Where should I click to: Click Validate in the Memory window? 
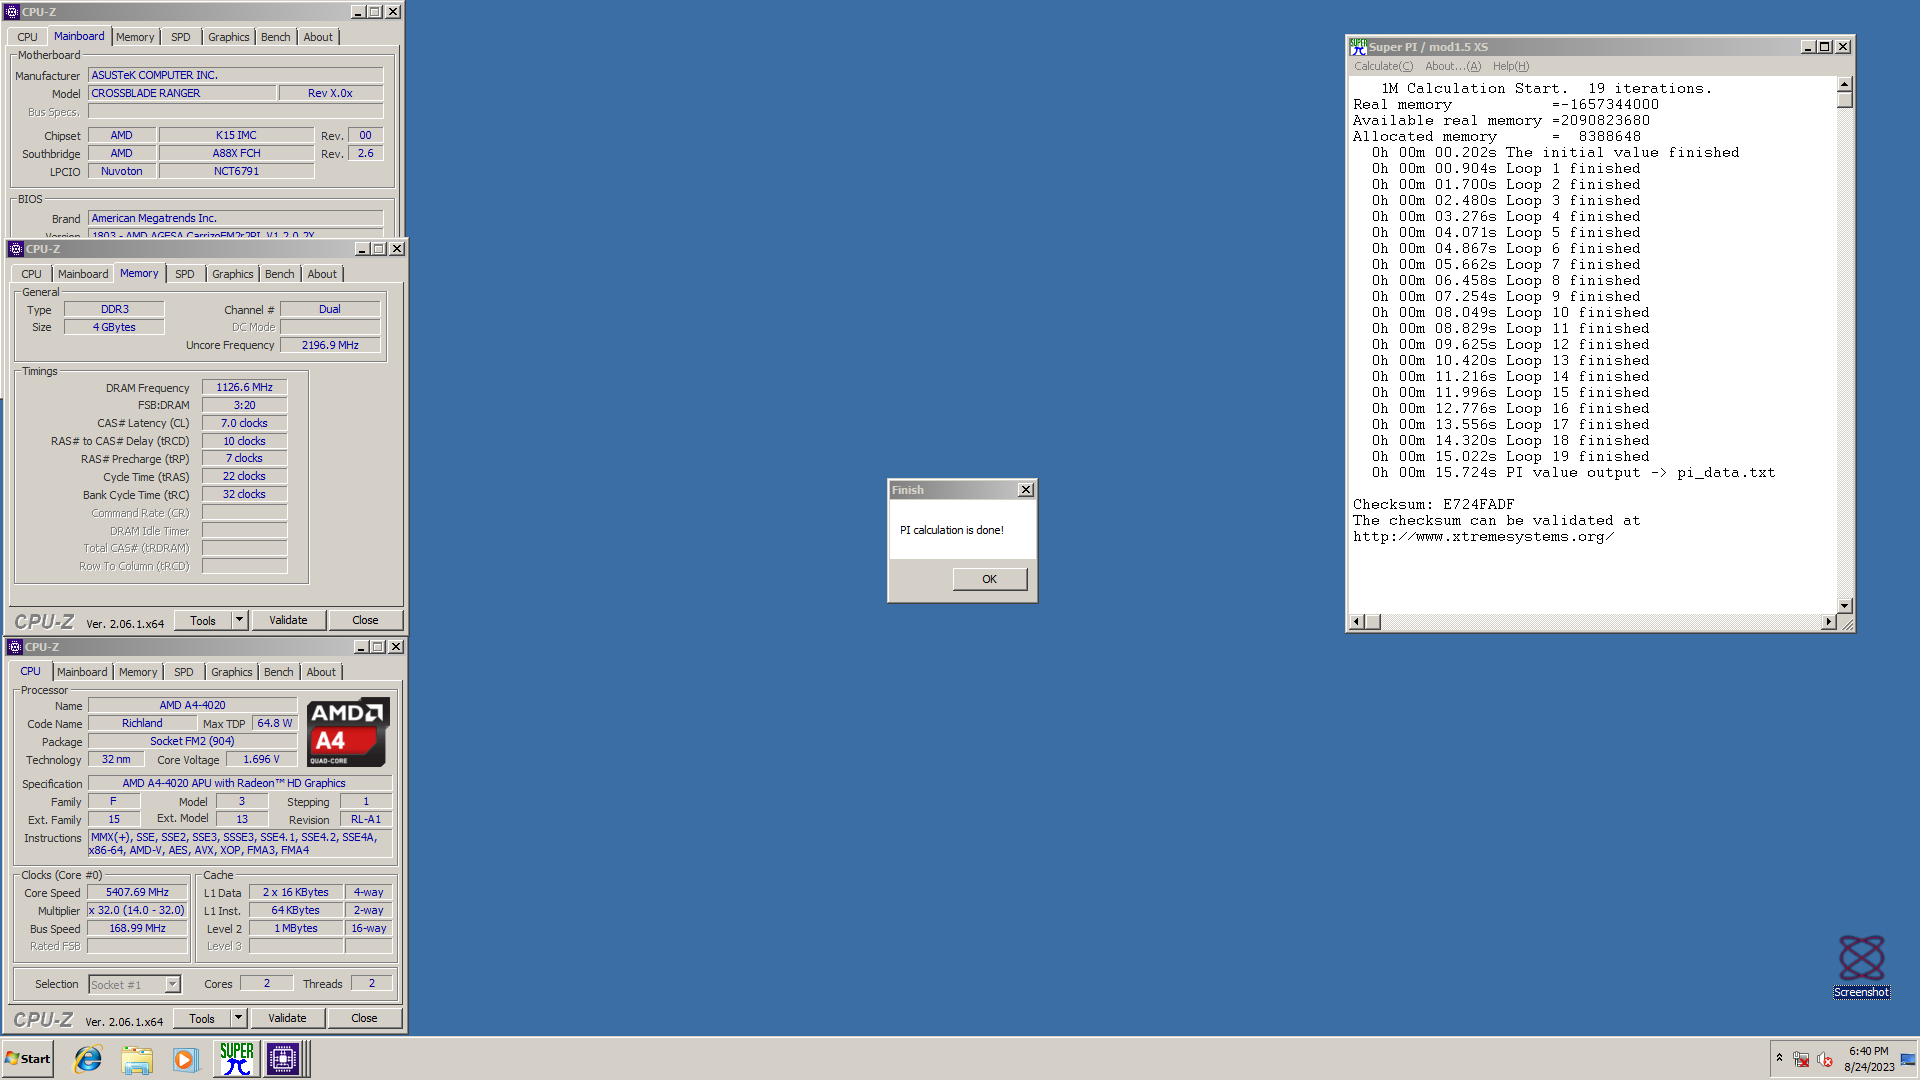(288, 620)
